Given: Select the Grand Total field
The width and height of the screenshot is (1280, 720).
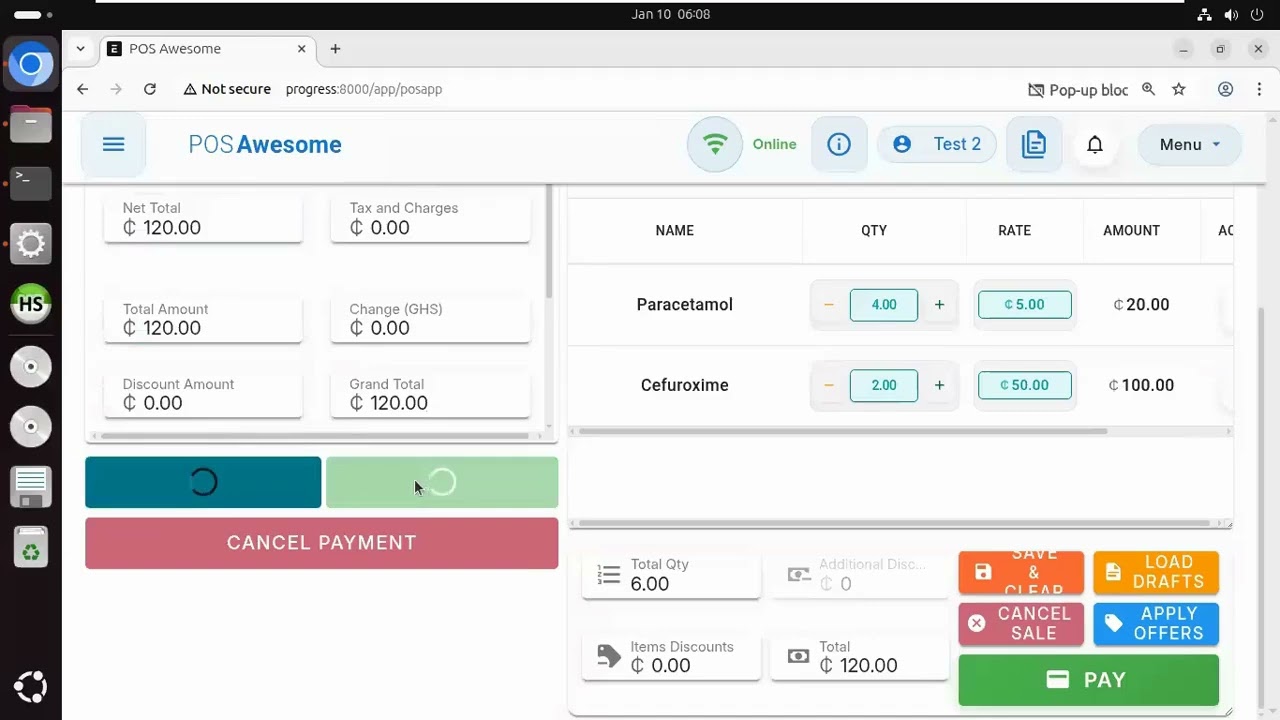Looking at the screenshot, I should (430, 395).
